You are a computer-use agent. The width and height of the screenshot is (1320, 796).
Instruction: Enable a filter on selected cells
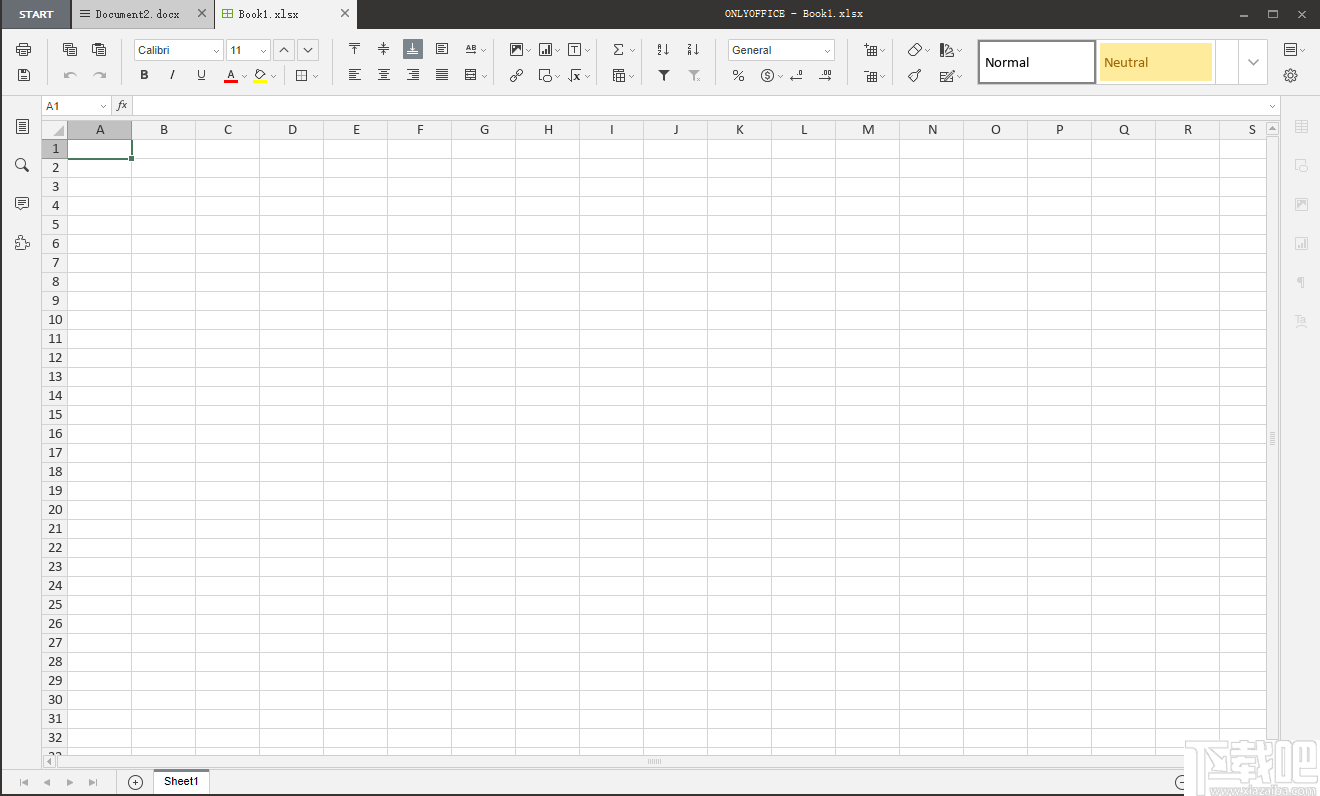663,75
